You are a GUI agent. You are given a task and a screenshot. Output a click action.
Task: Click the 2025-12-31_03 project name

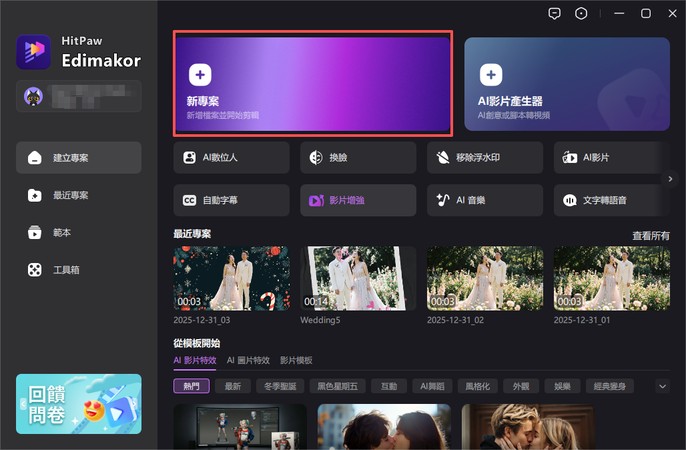(x=202, y=320)
